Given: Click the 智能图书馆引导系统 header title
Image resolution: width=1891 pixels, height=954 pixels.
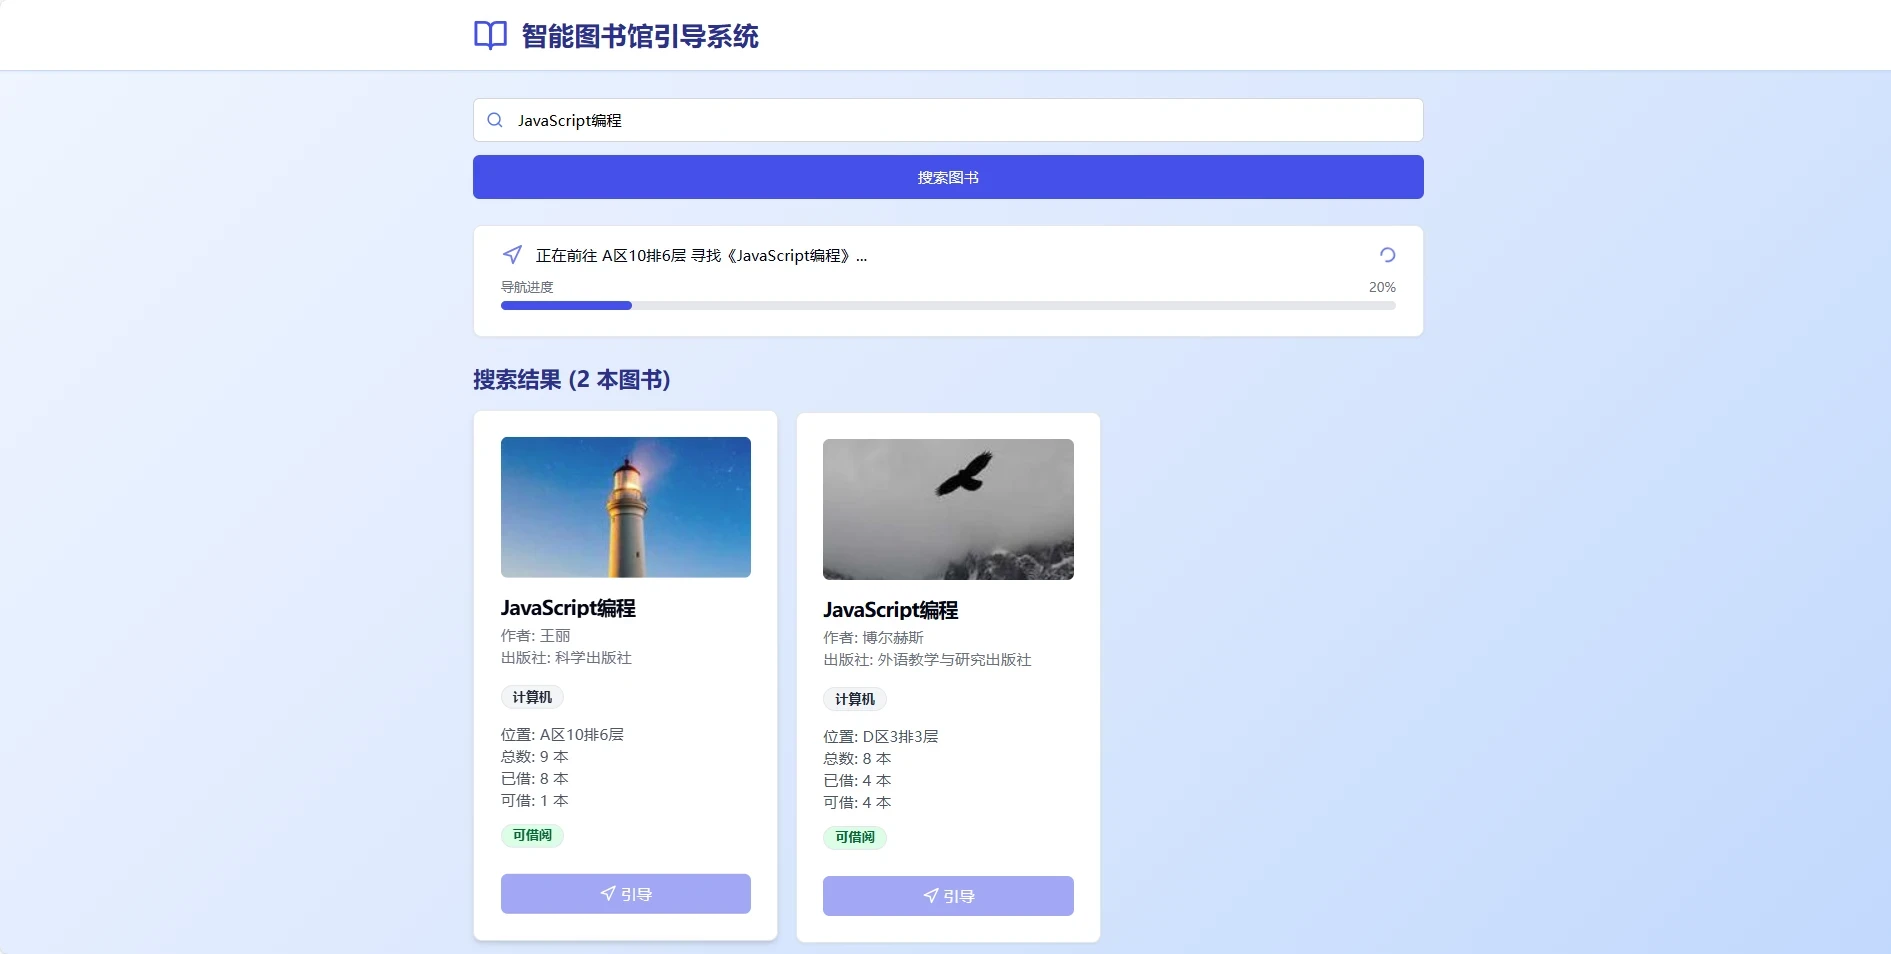Looking at the screenshot, I should point(640,36).
